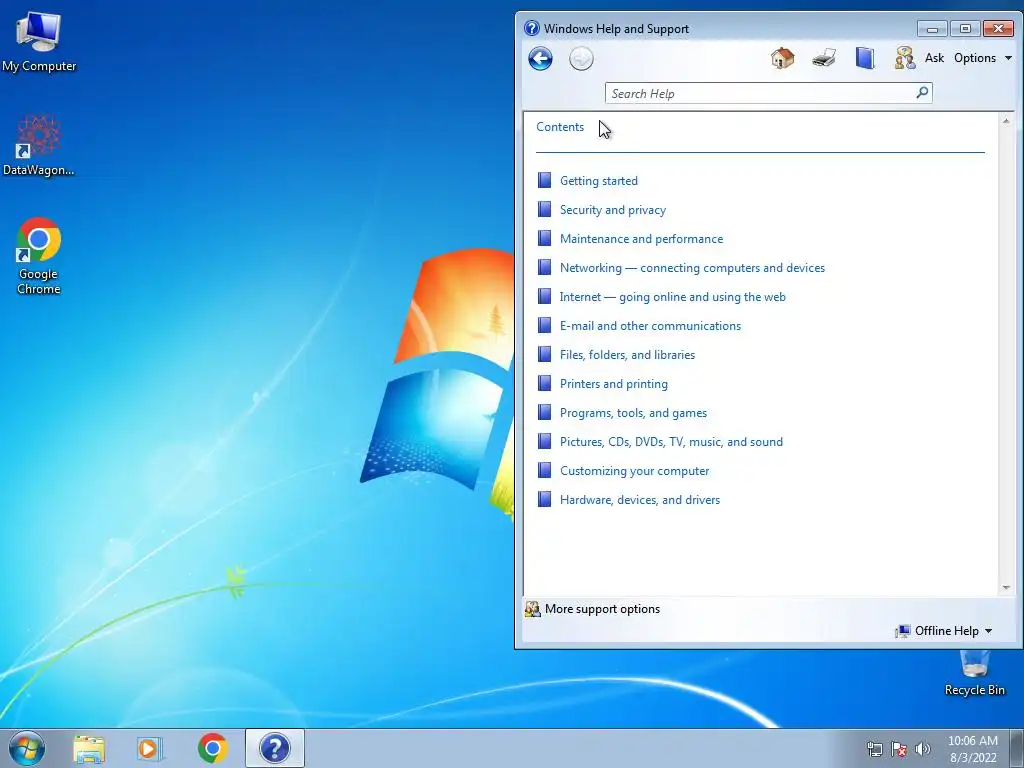Click the Windows Help title bar icon
Screen dimensions: 1024x768
pyautogui.click(x=532, y=28)
